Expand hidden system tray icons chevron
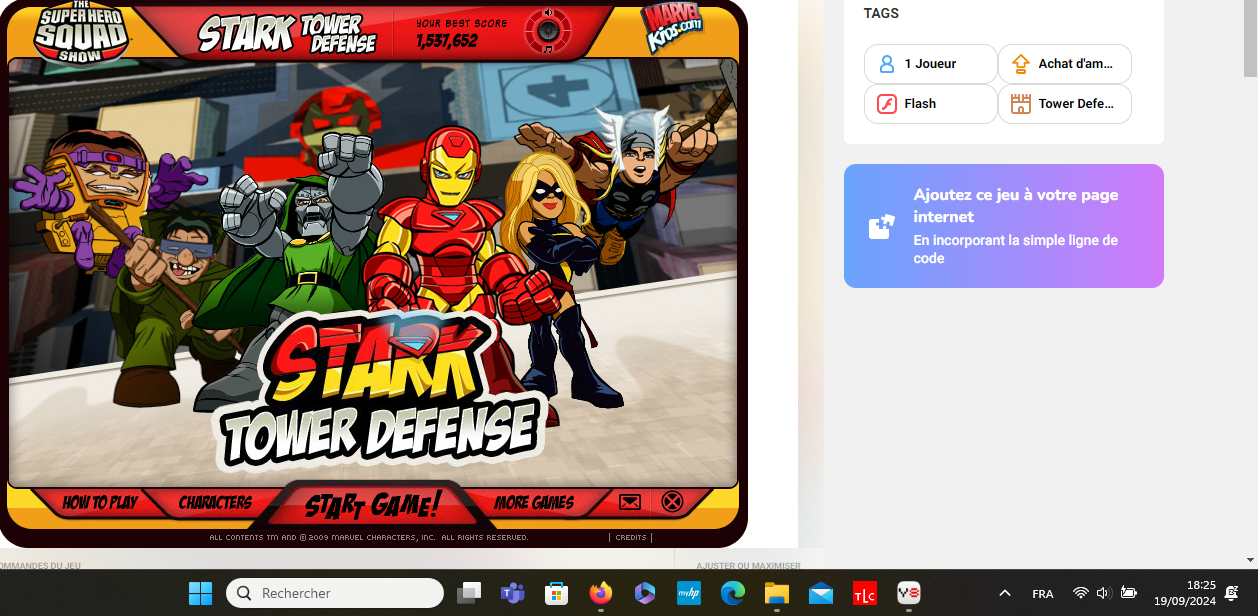Viewport: 1258px width, 616px height. pos(1005,593)
